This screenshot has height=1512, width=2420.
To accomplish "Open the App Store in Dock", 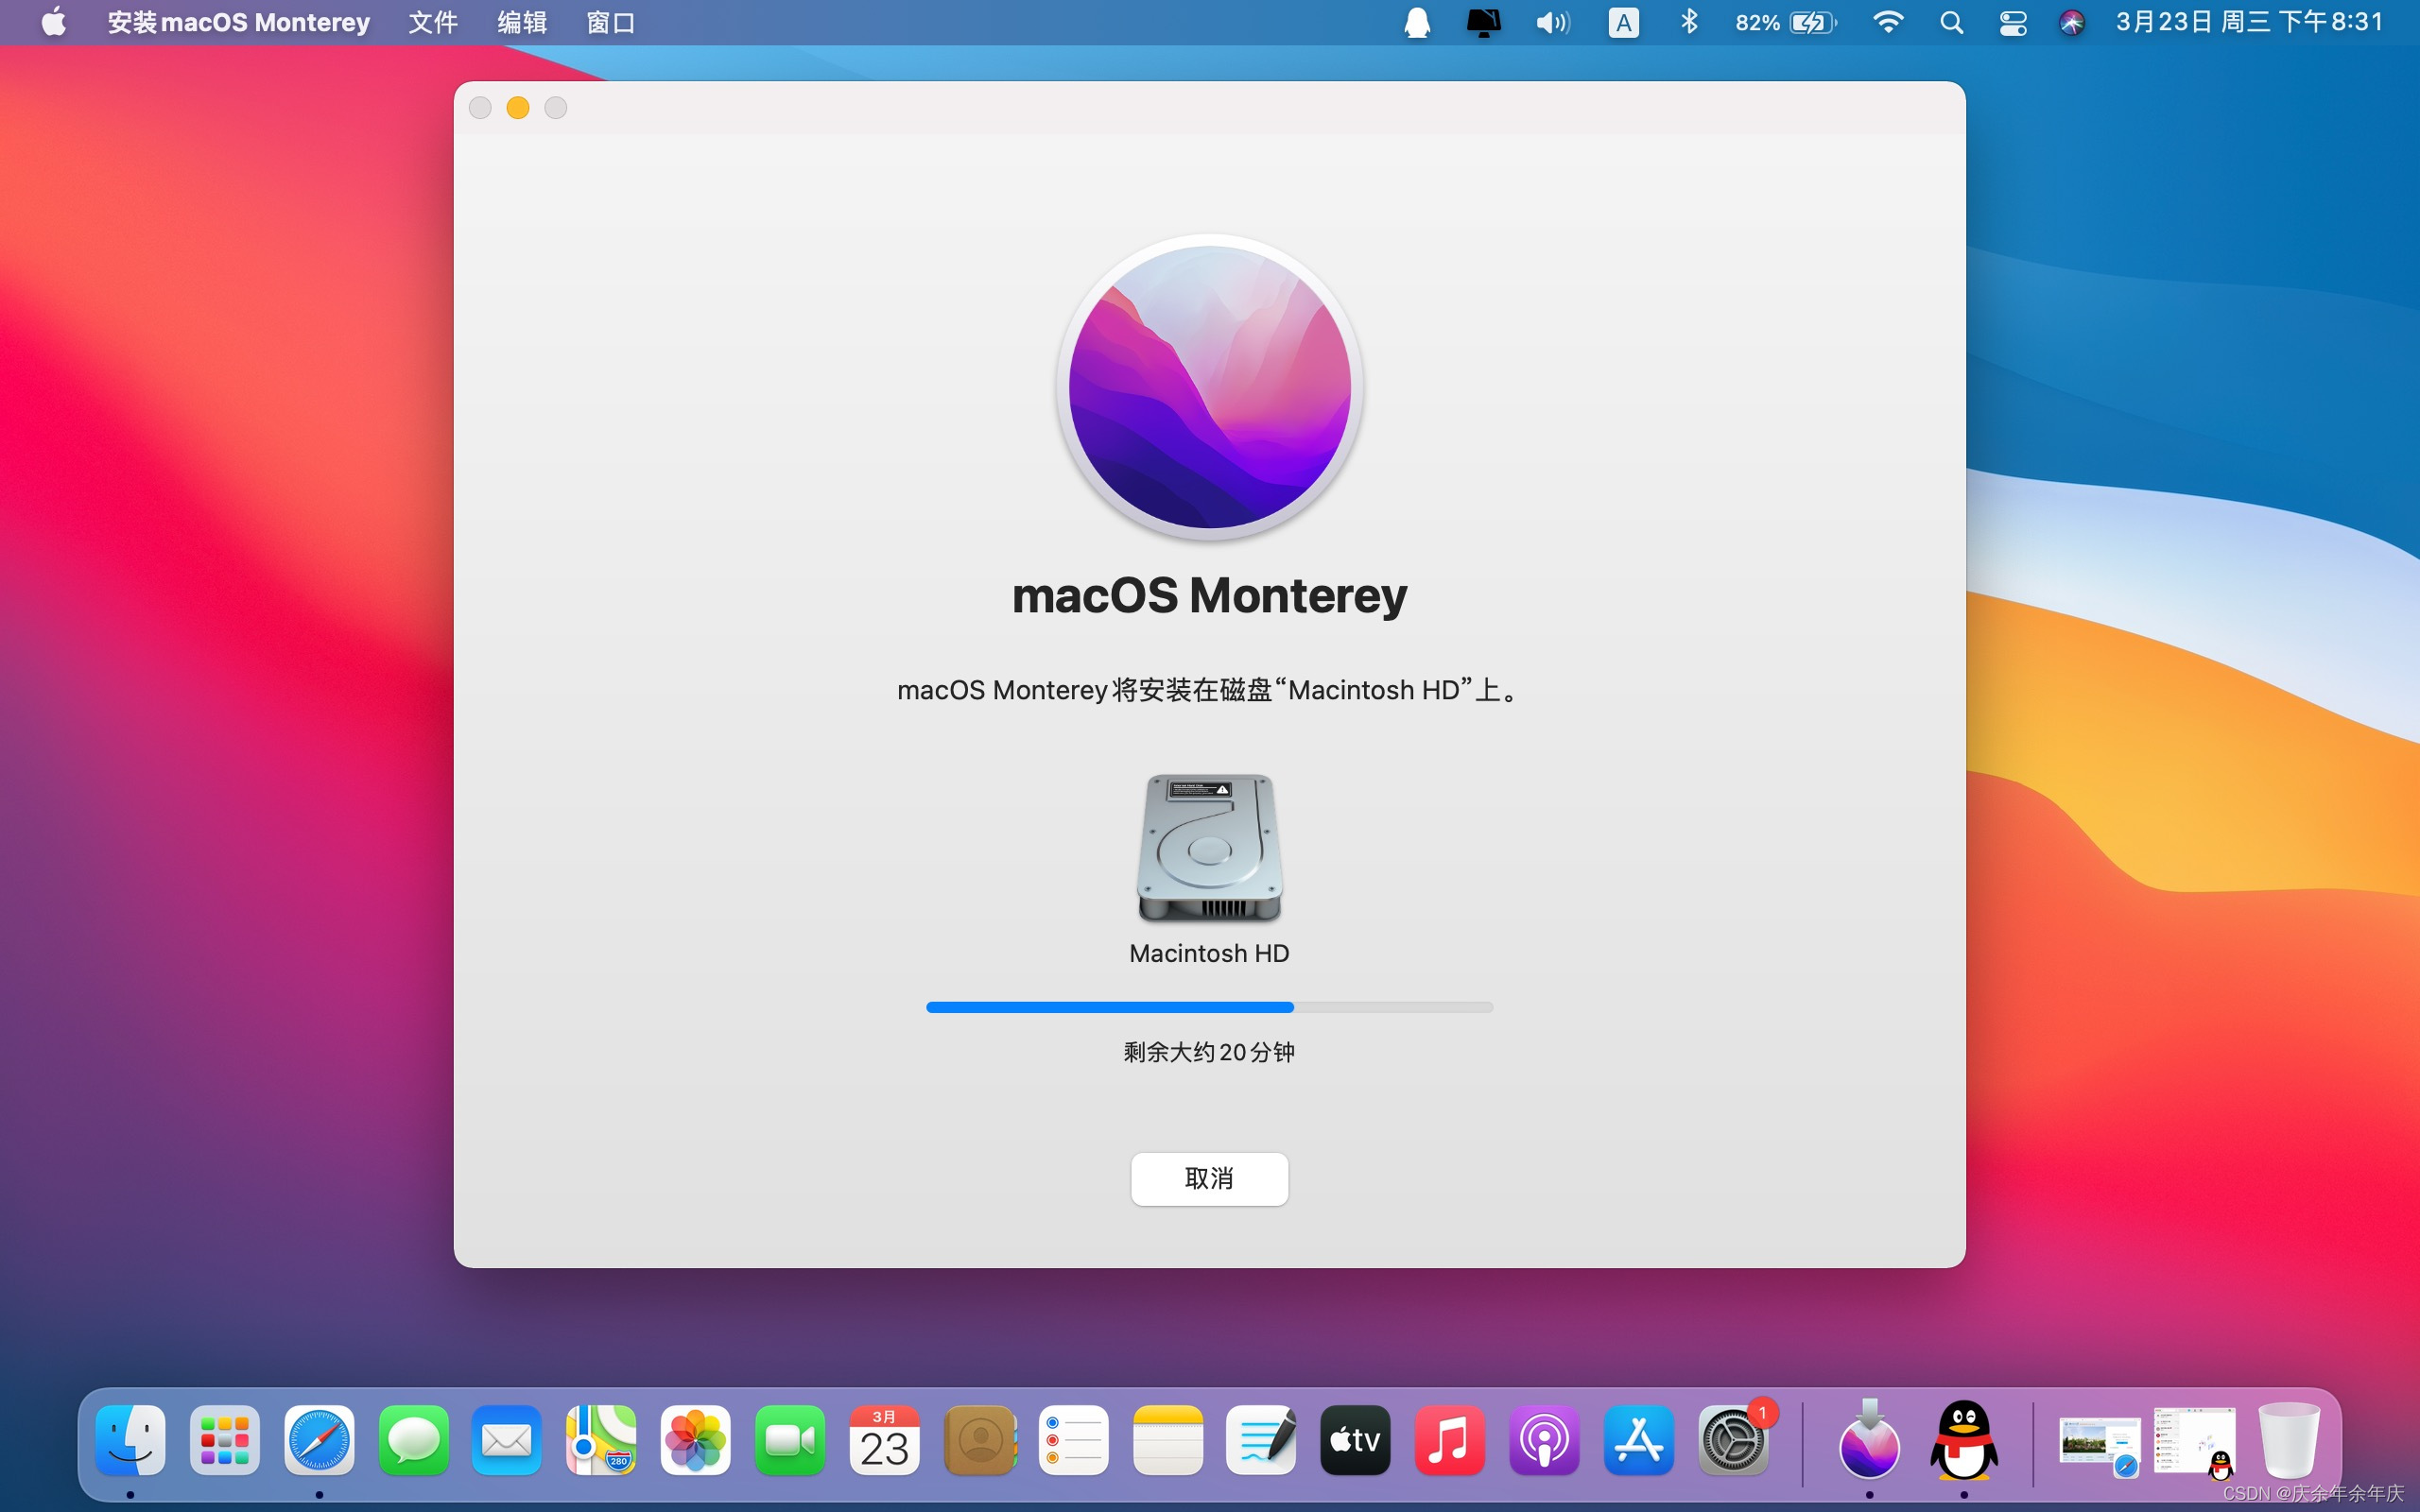I will click(x=1638, y=1441).
